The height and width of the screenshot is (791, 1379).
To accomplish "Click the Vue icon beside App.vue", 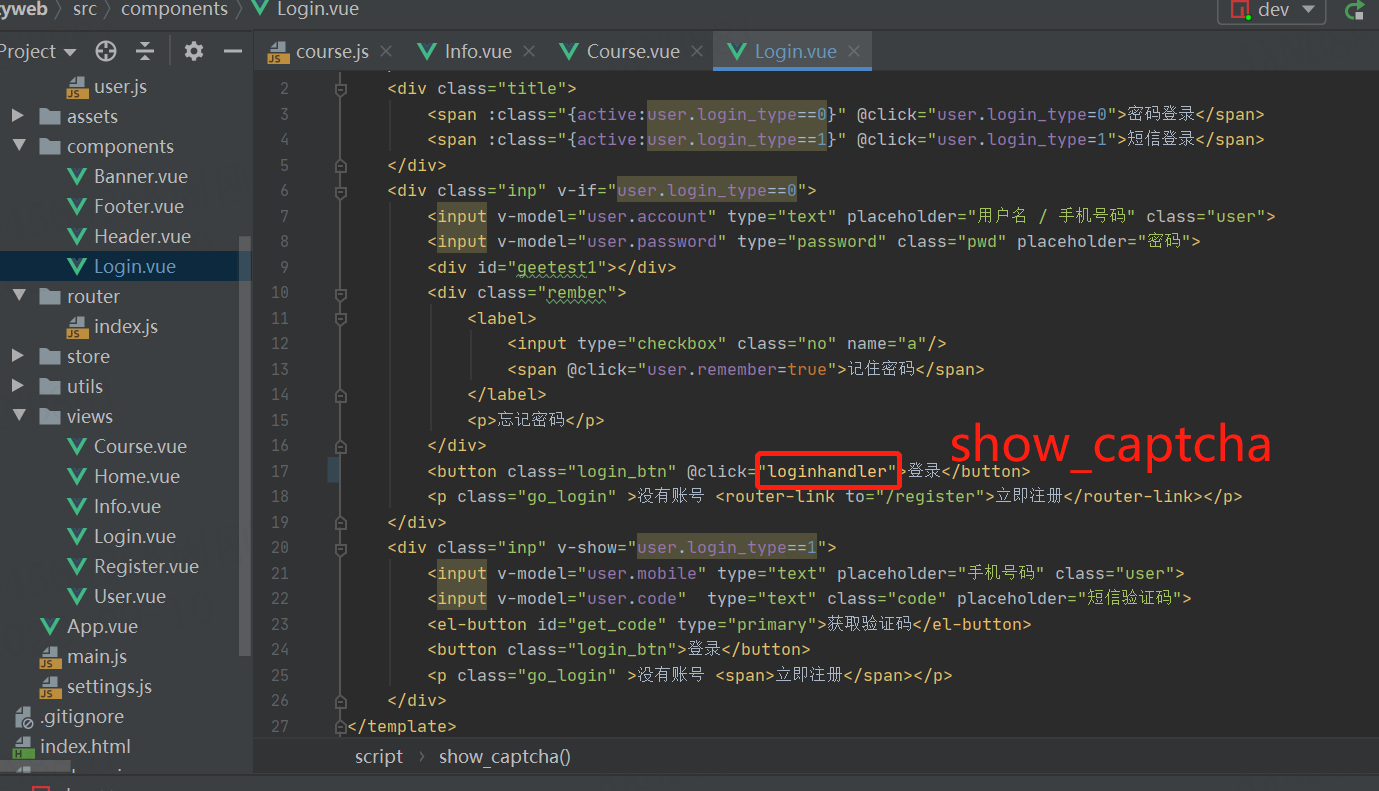I will [50, 627].
